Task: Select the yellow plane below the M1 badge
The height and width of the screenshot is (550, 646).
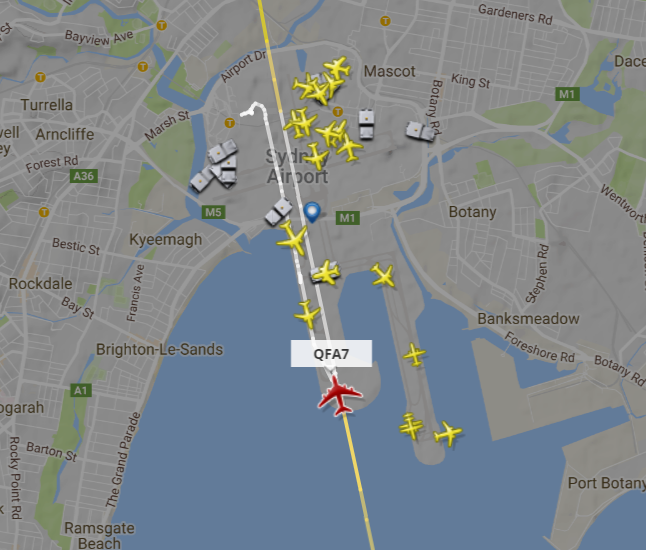Action: [x=383, y=275]
